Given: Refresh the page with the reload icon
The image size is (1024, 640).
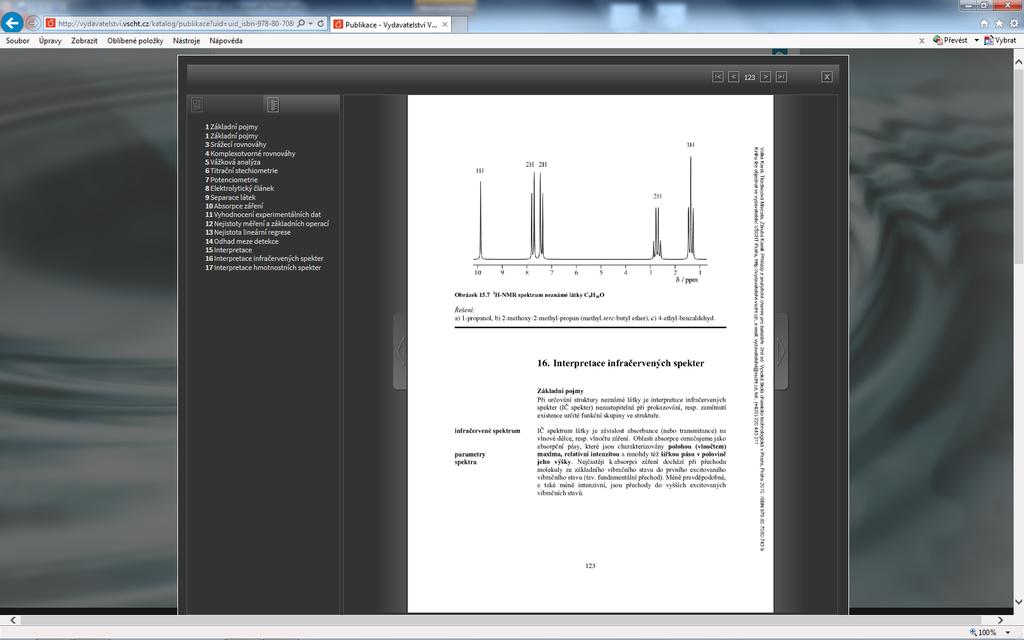Looking at the screenshot, I should [321, 24].
